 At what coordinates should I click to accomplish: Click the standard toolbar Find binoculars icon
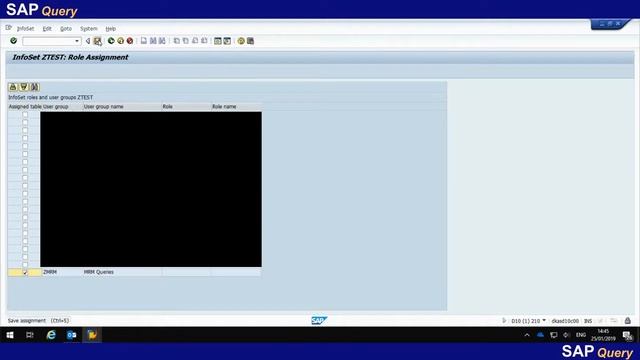coord(153,41)
